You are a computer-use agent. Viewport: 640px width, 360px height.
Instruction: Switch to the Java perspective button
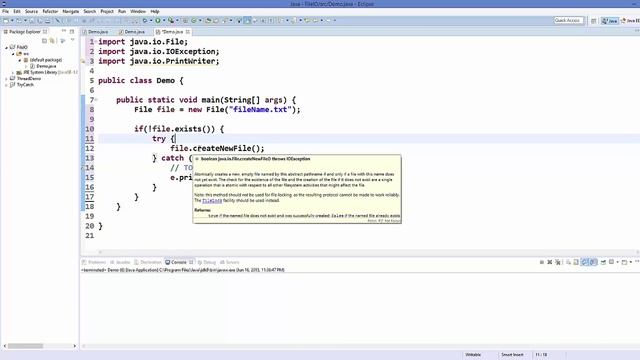pyautogui.click(x=609, y=20)
